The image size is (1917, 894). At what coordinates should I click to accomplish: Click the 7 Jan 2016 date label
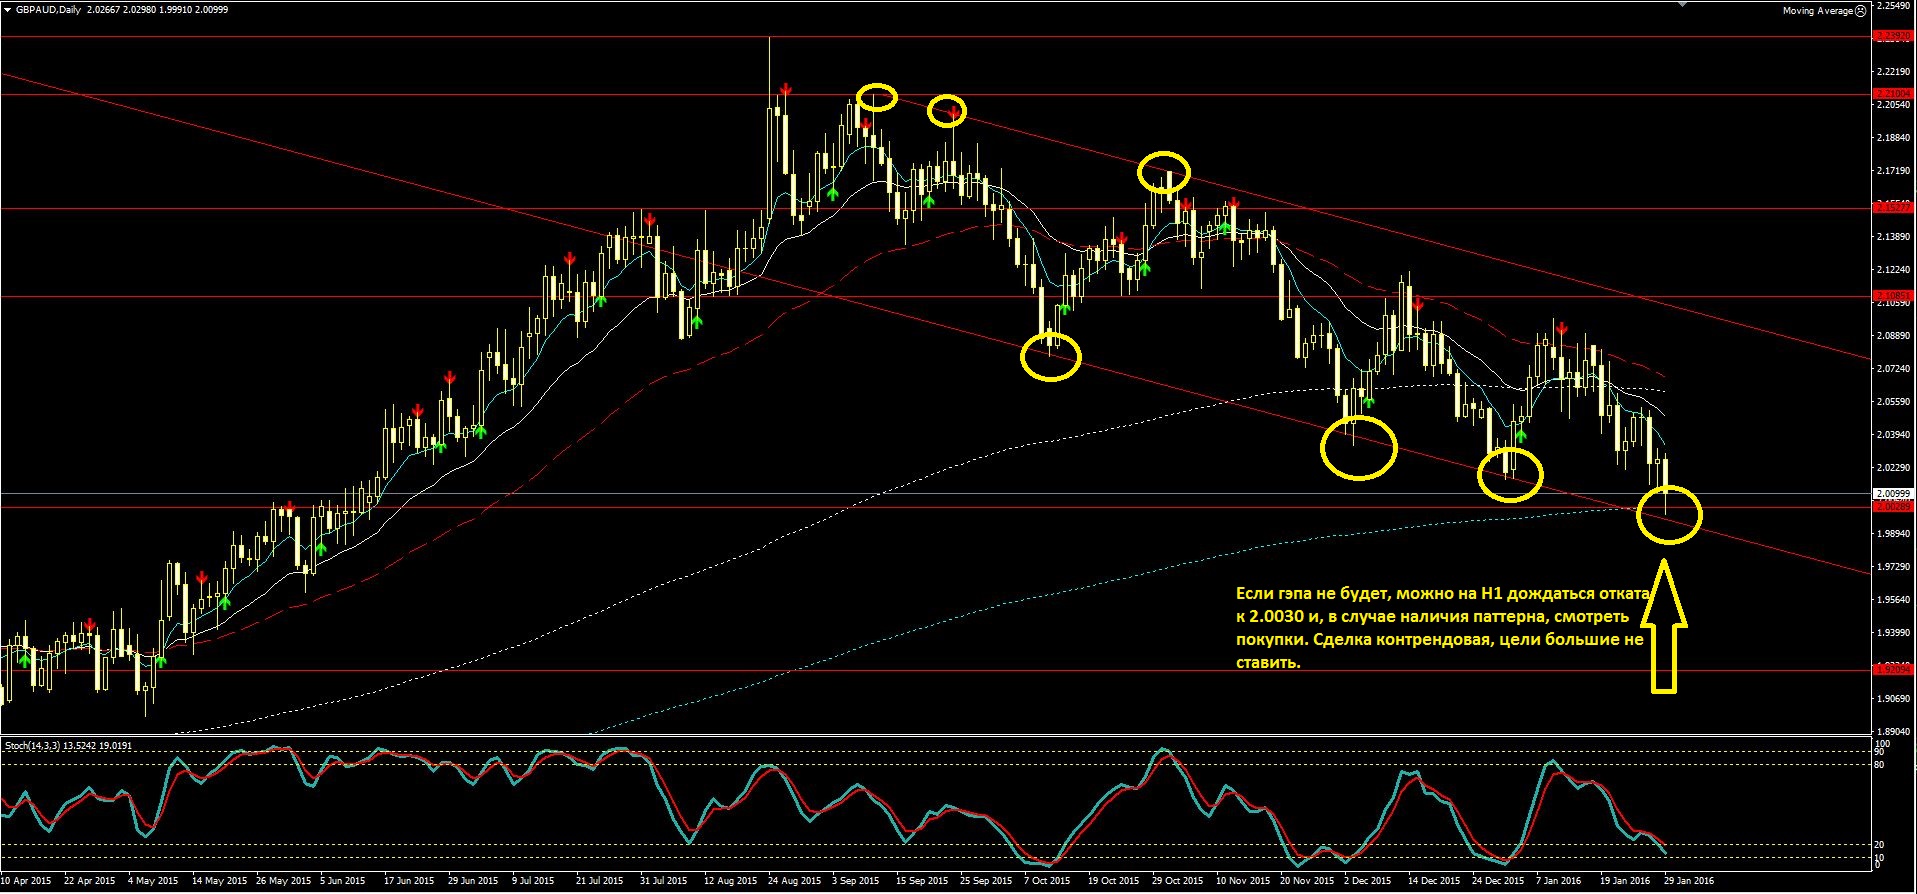click(1558, 881)
